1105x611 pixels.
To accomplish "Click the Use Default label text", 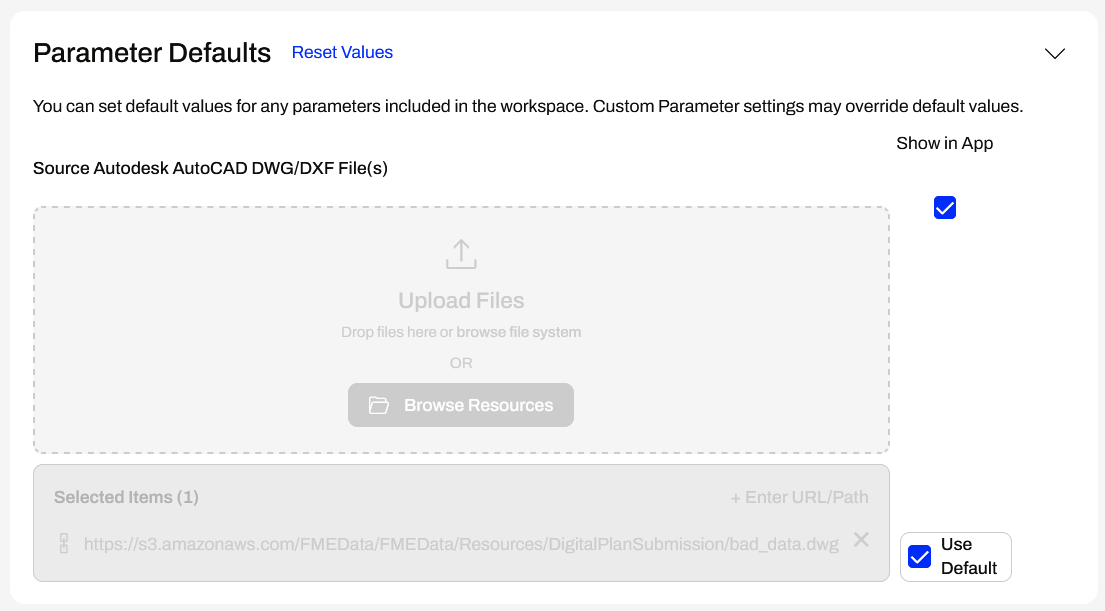I will pos(968,556).
